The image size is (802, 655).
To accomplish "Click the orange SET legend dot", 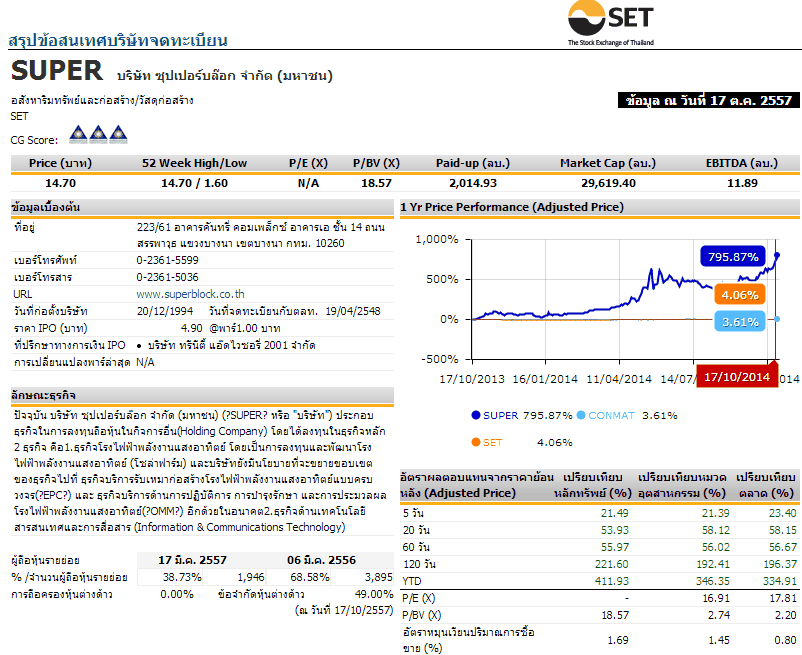I will point(476,442).
